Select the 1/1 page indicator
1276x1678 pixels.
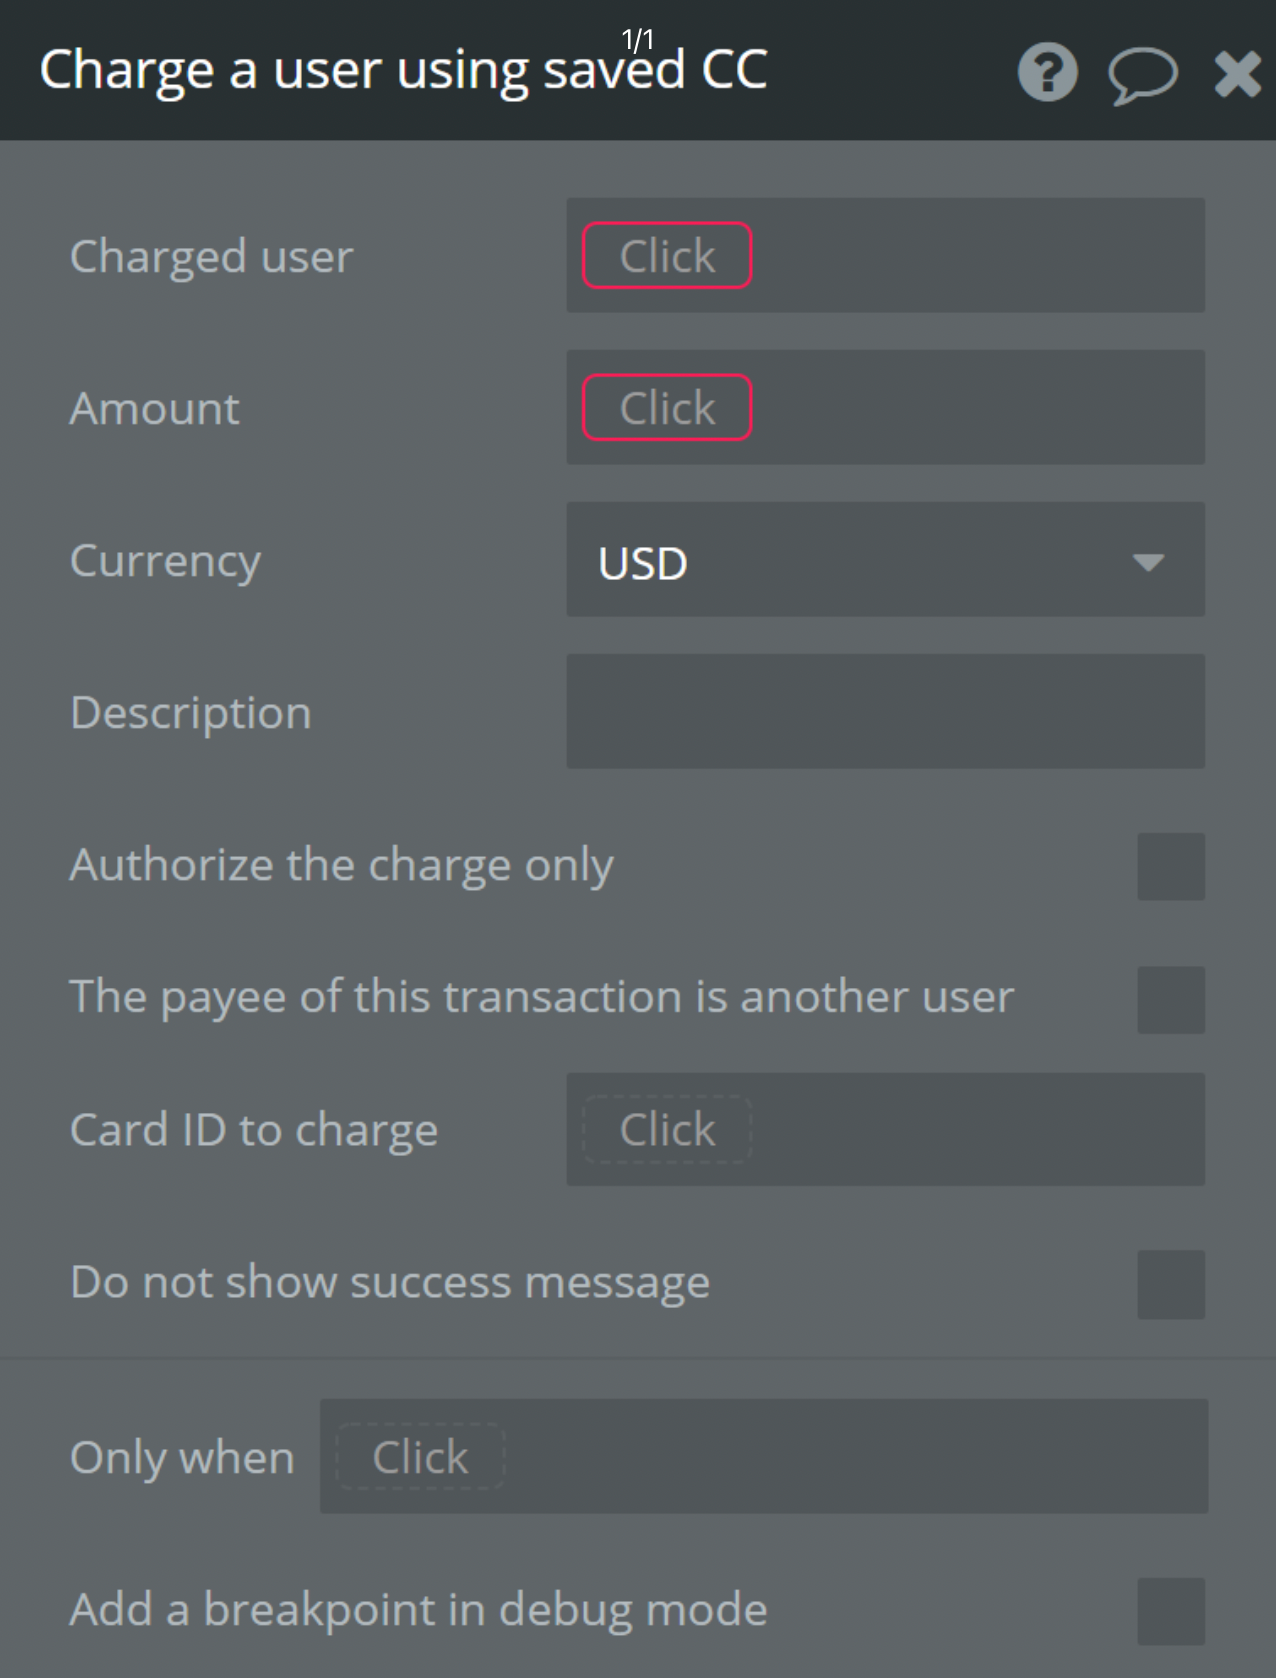point(637,40)
